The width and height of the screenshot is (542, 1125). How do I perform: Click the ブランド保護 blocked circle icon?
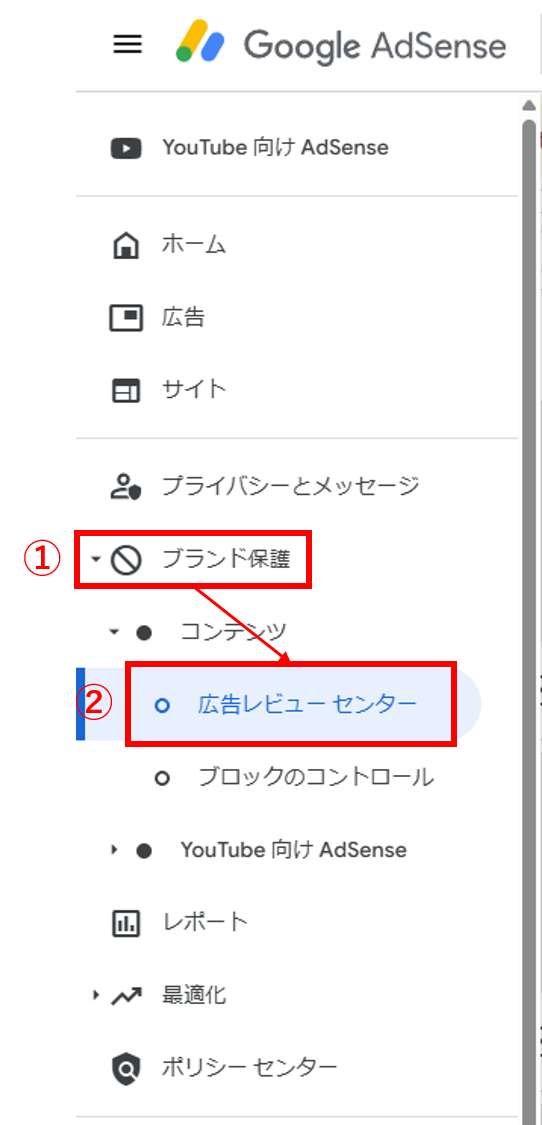coord(126,560)
